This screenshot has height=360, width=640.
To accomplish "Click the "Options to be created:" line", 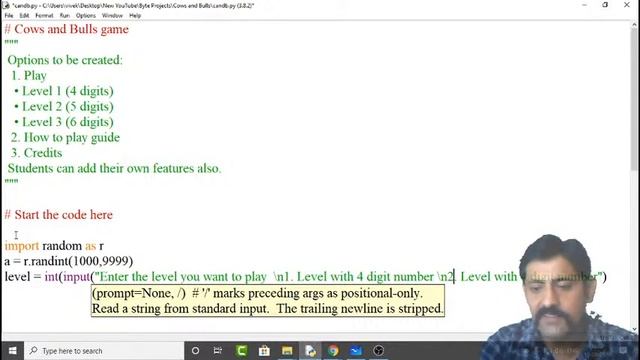I will coord(65,60).
